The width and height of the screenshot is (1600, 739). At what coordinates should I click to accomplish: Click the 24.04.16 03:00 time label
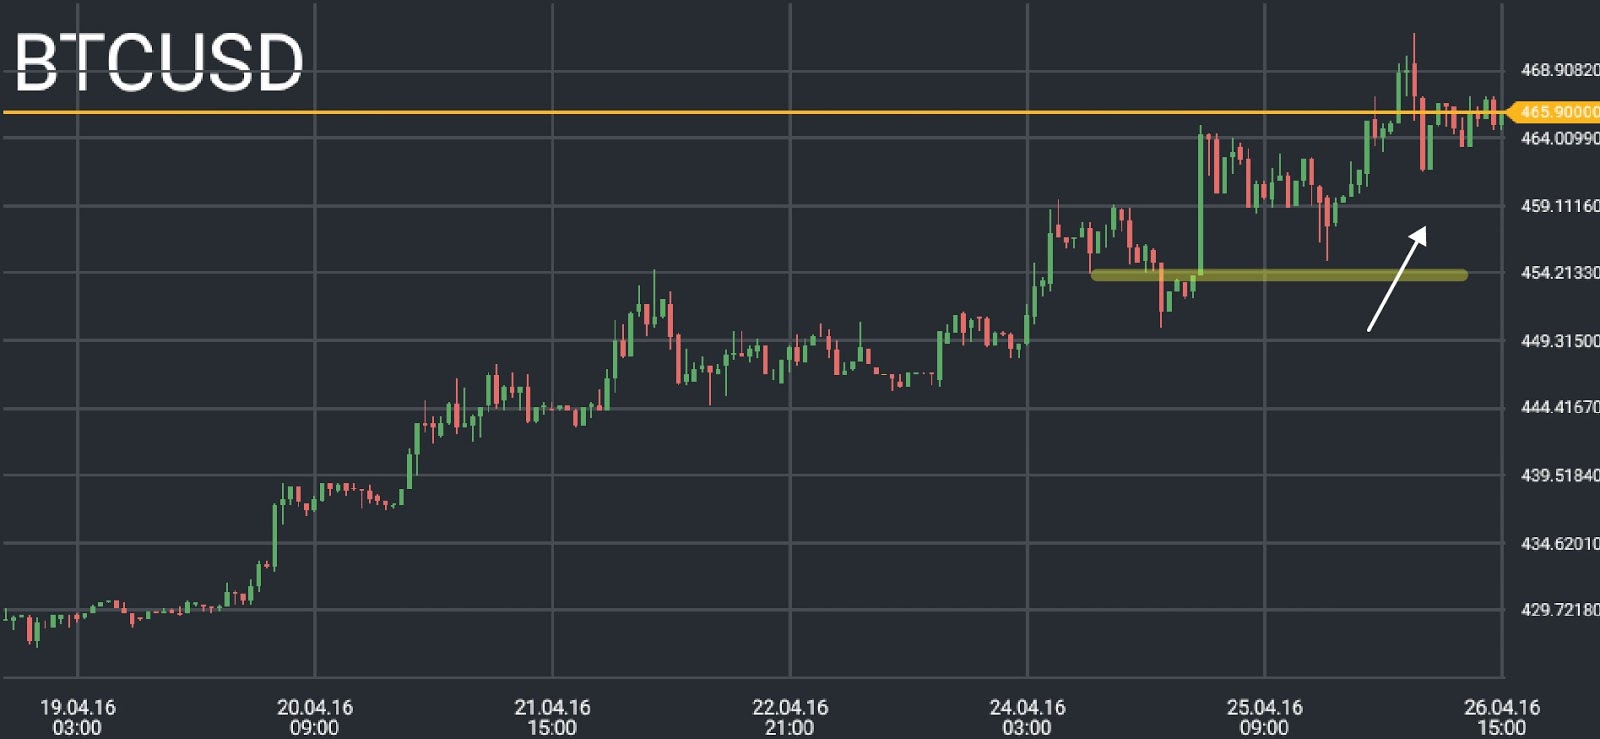click(1027, 717)
